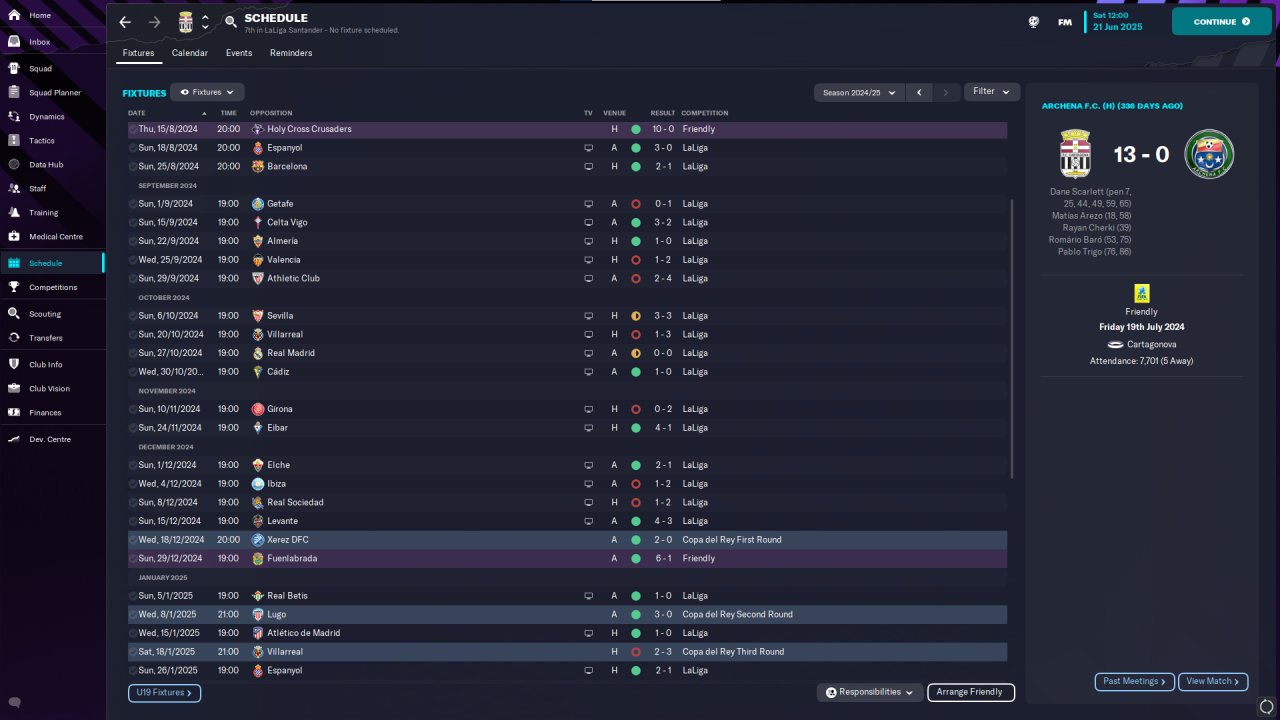Click the Real Madrid club badge

(x=258, y=353)
